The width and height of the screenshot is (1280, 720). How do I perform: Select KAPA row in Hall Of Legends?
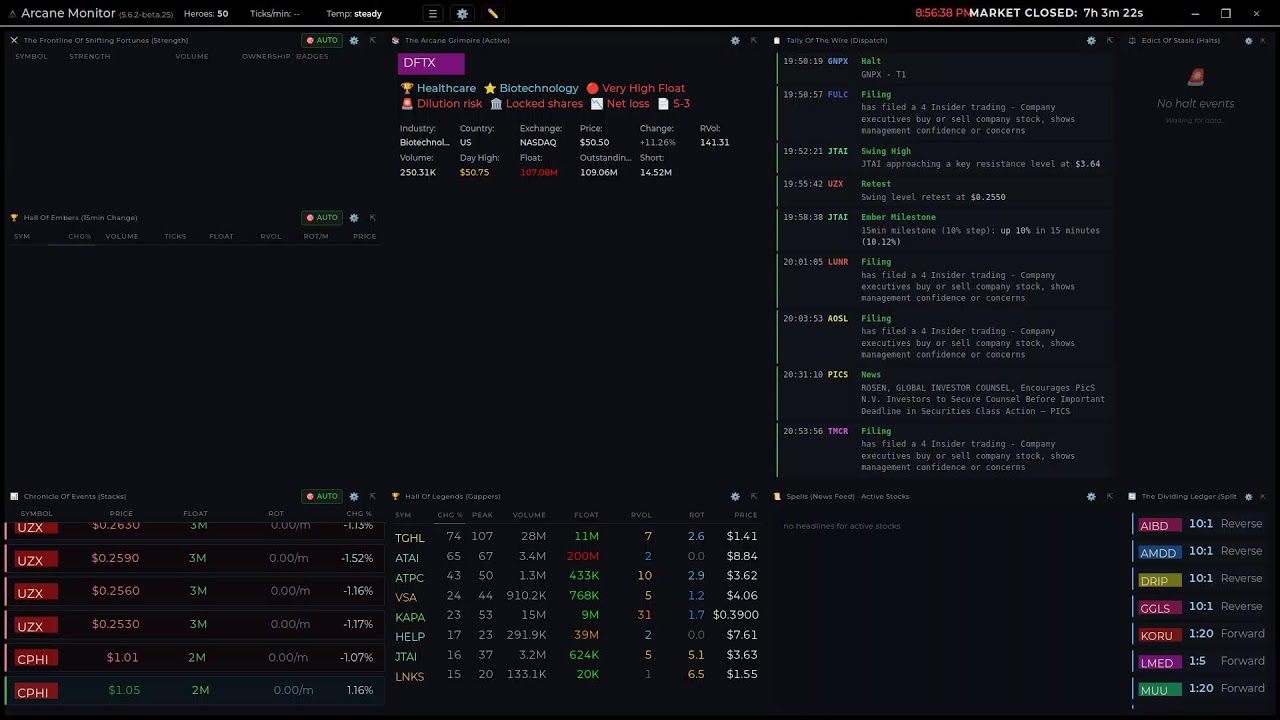[576, 615]
